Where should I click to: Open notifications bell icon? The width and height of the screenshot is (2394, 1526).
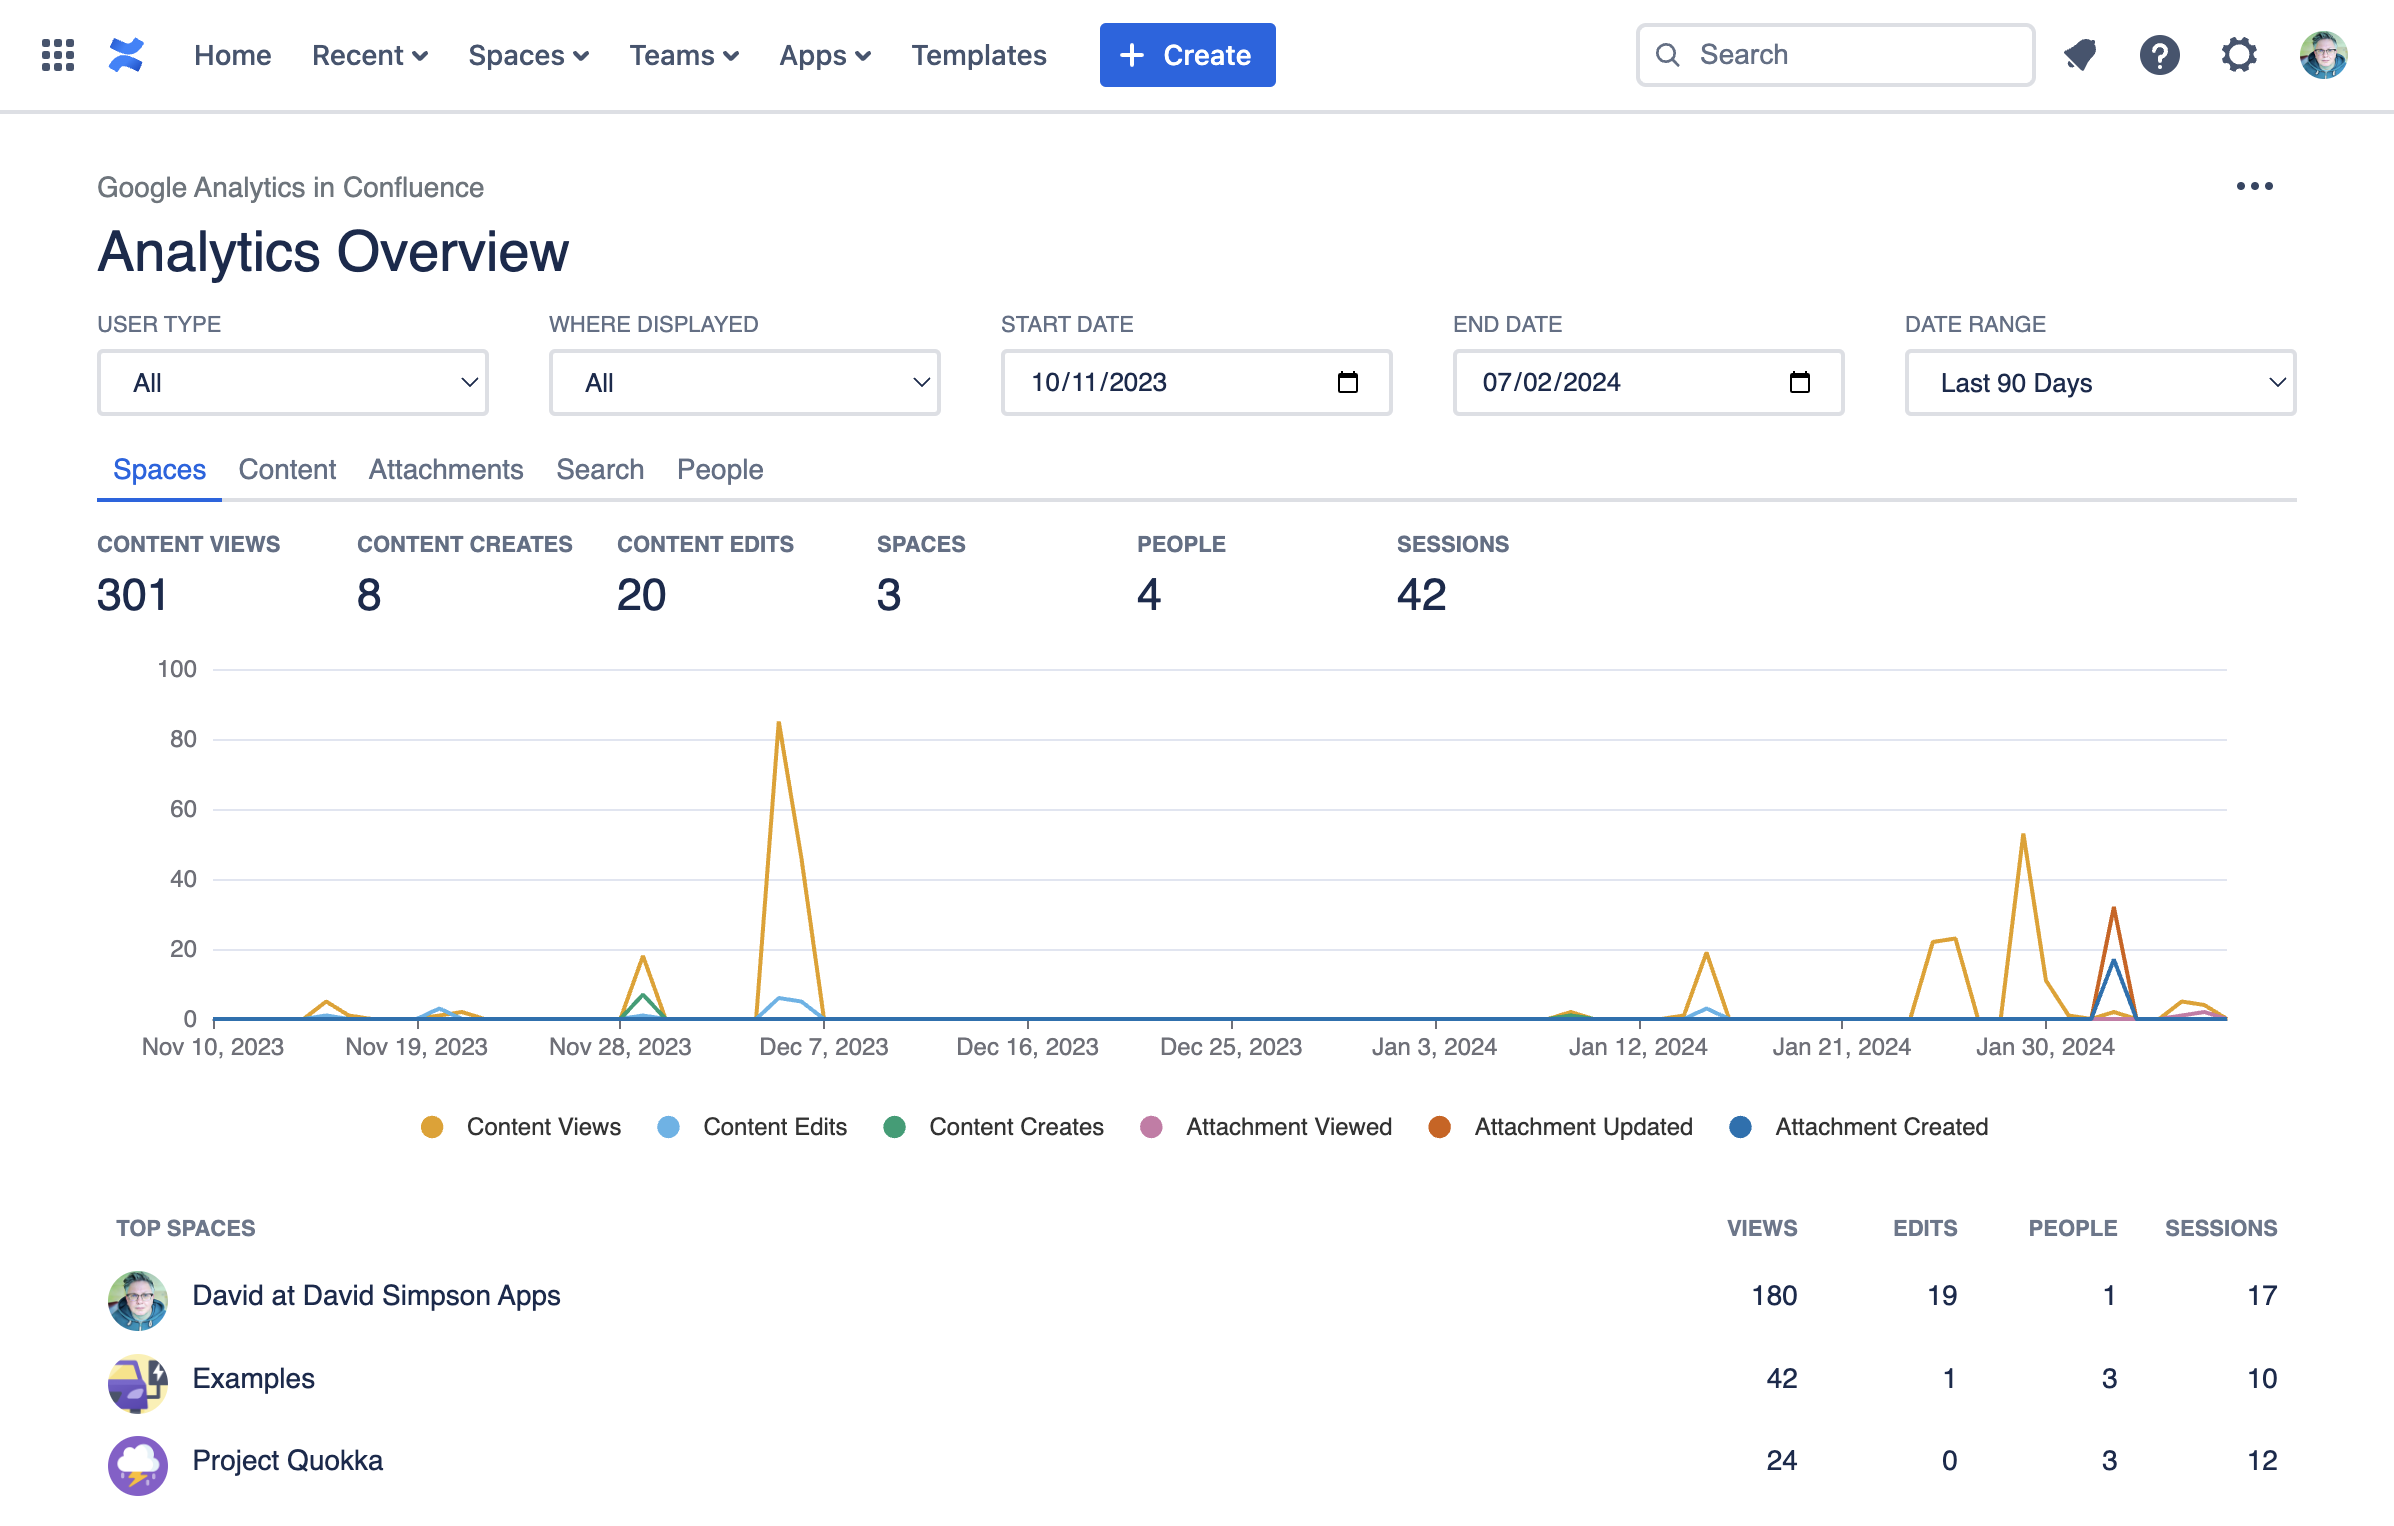pos(2080,55)
